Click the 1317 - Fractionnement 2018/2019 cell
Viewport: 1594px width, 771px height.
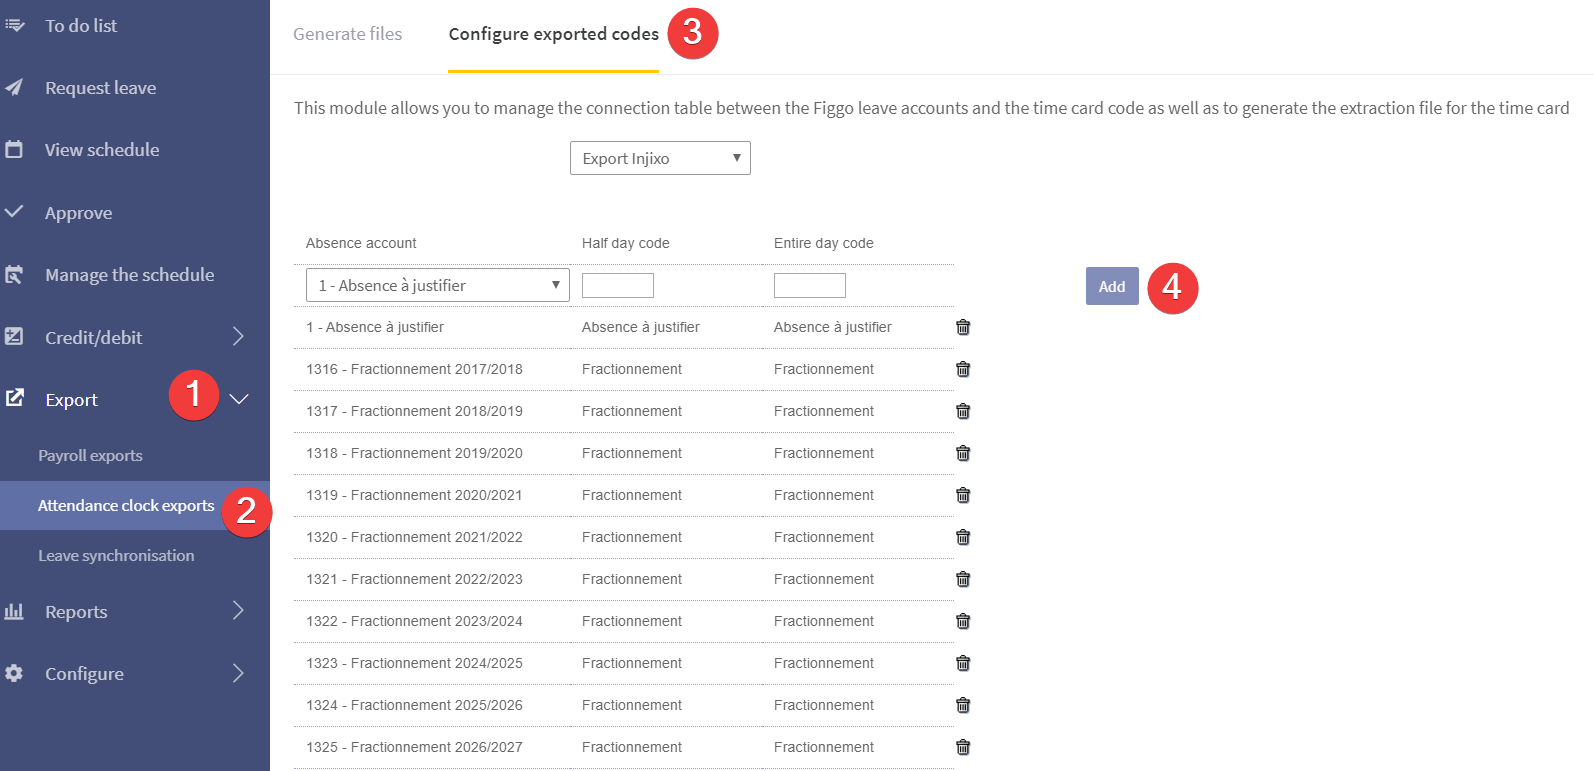414,411
